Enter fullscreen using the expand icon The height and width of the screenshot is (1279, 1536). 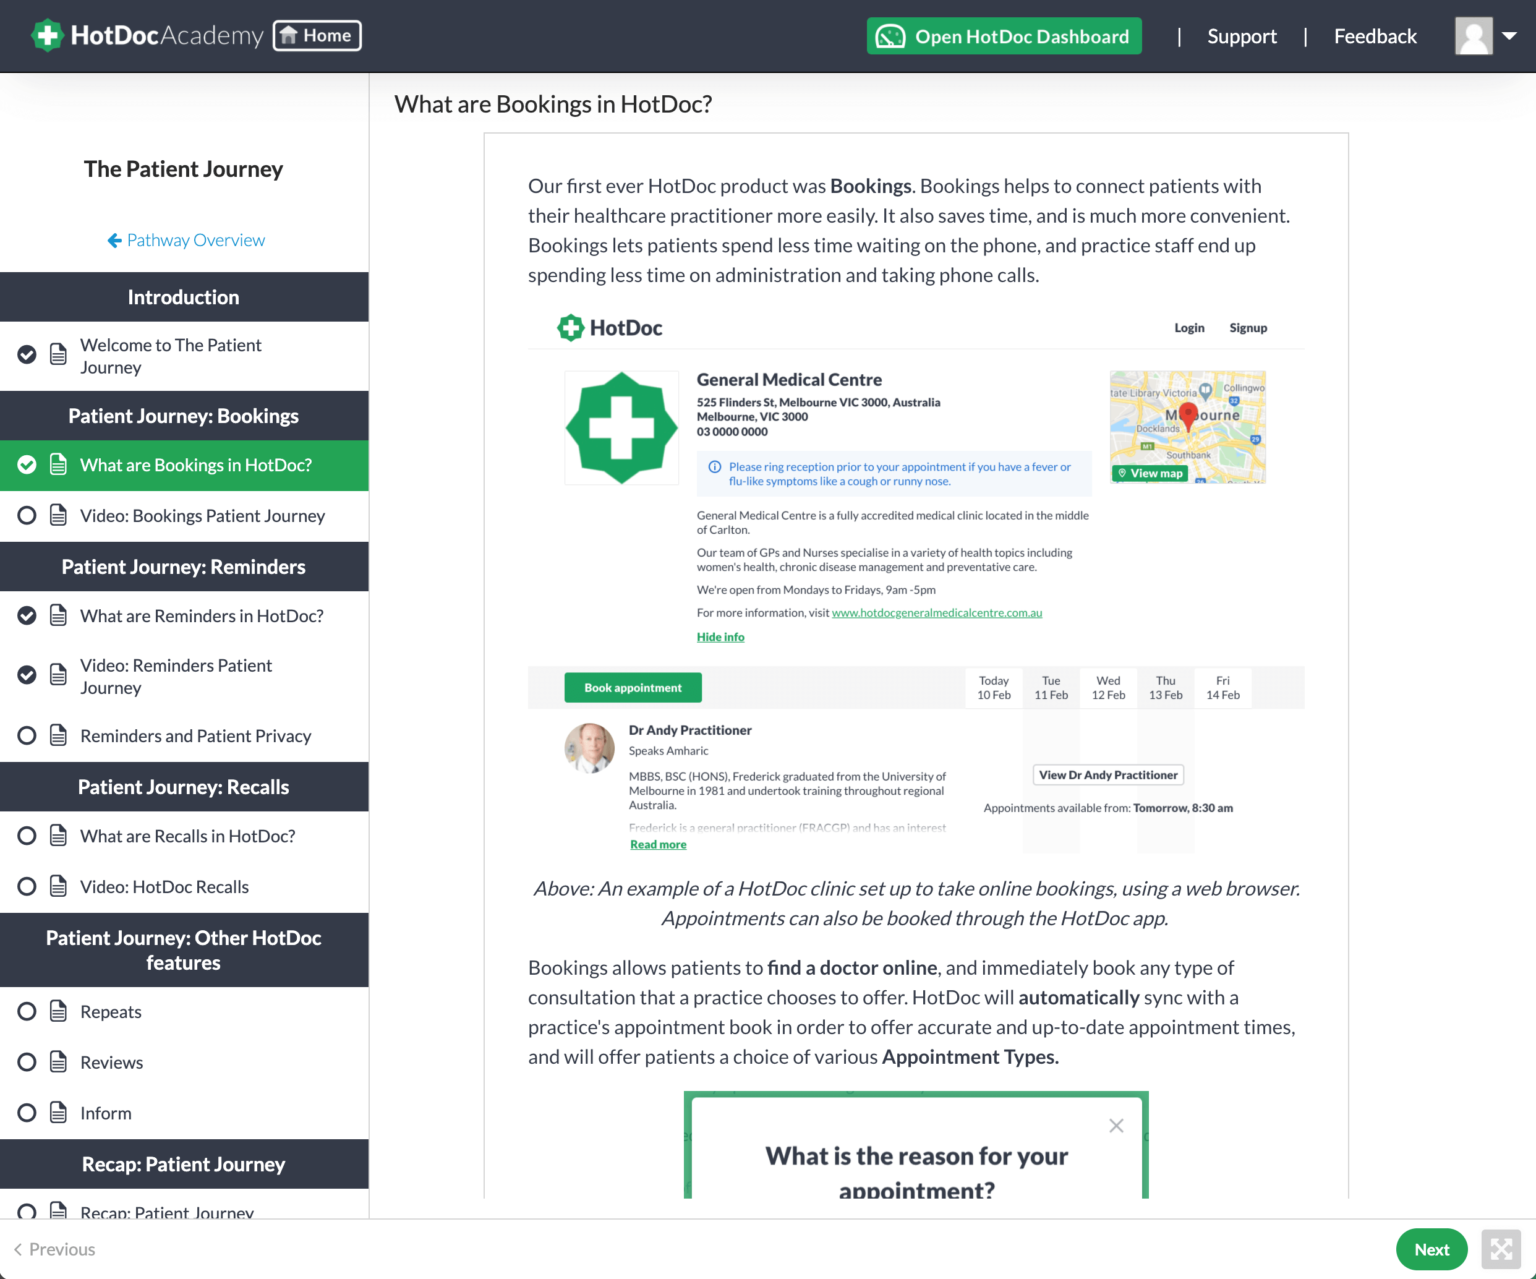(x=1501, y=1249)
